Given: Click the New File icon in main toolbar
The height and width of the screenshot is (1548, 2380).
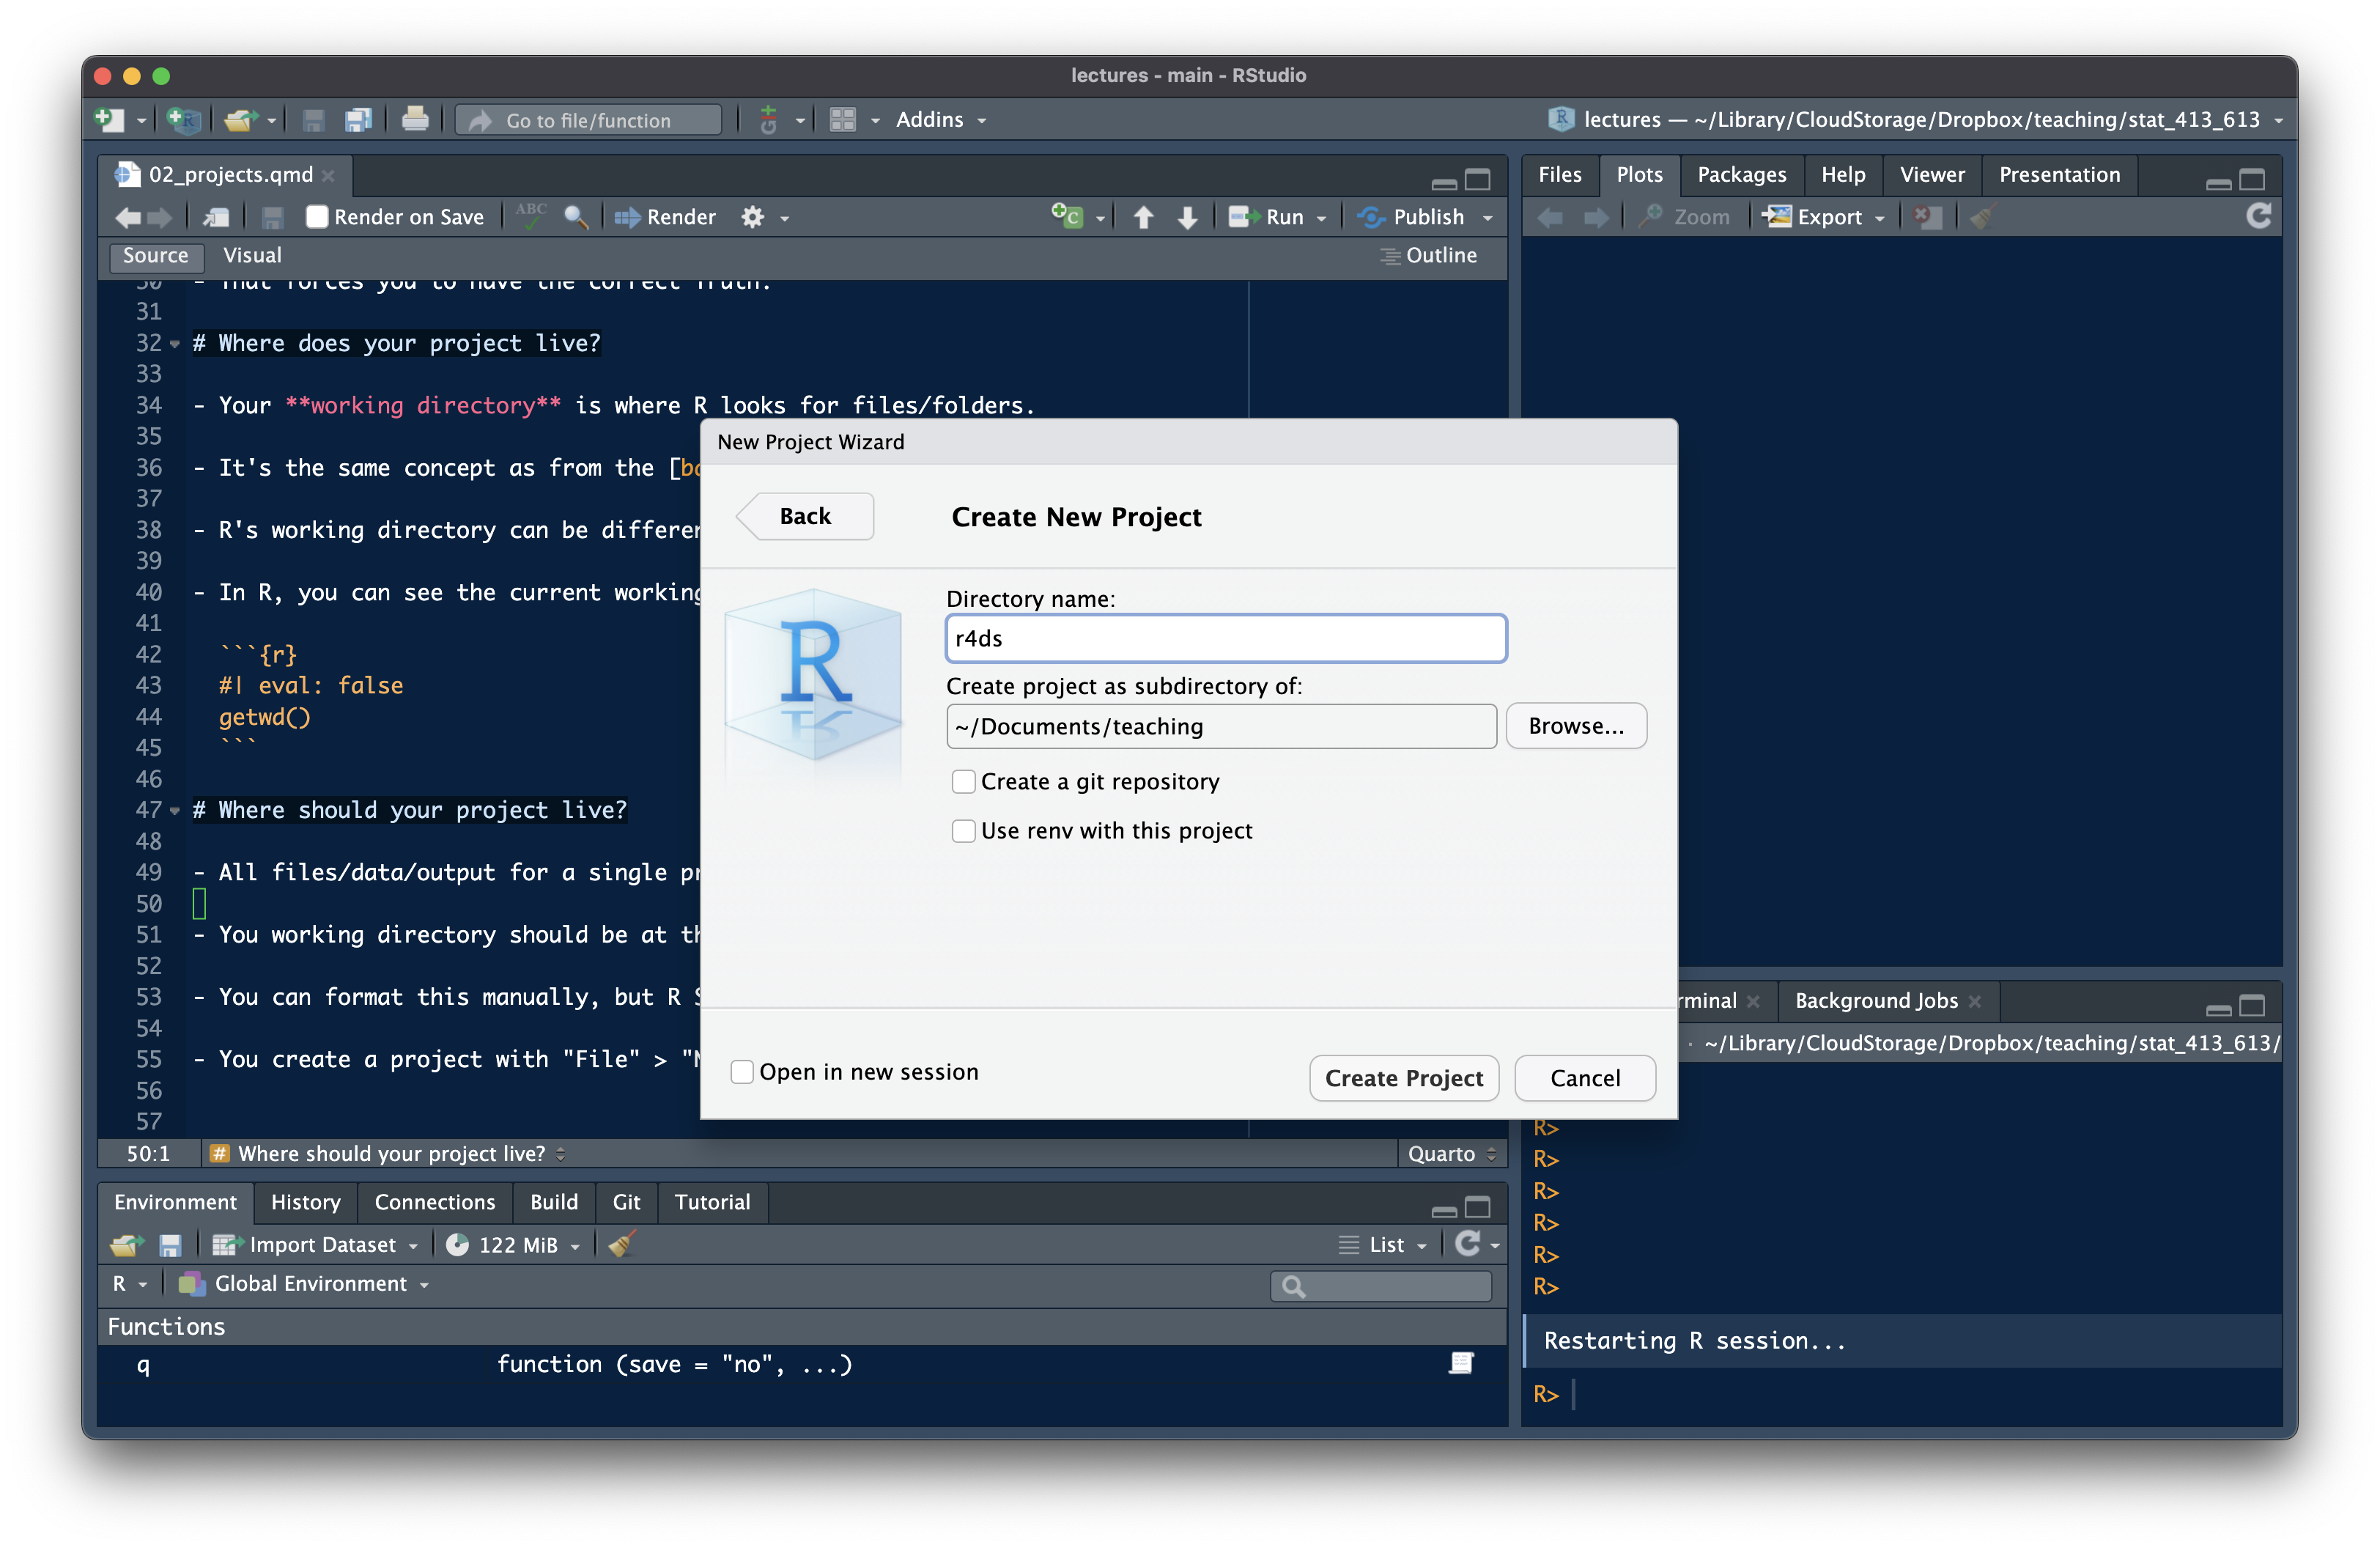Looking at the screenshot, I should pos(109,120).
